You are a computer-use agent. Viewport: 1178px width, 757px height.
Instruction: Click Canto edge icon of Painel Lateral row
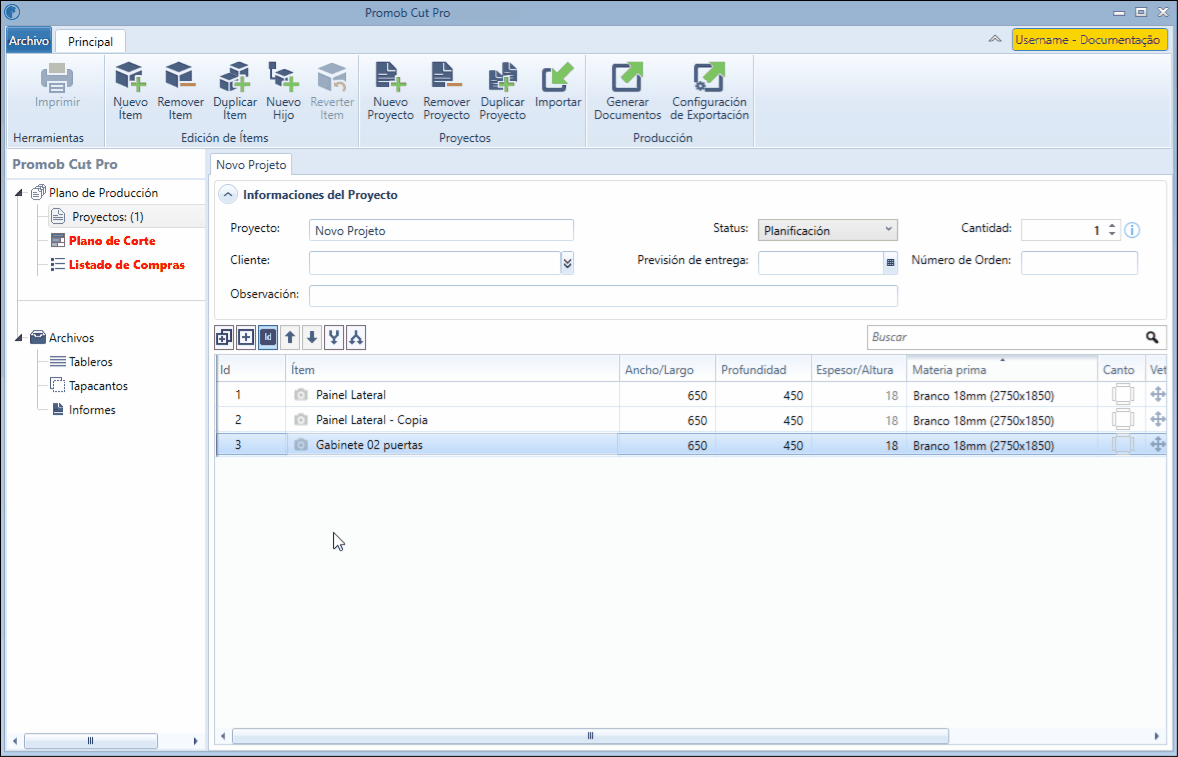pyautogui.click(x=1122, y=394)
